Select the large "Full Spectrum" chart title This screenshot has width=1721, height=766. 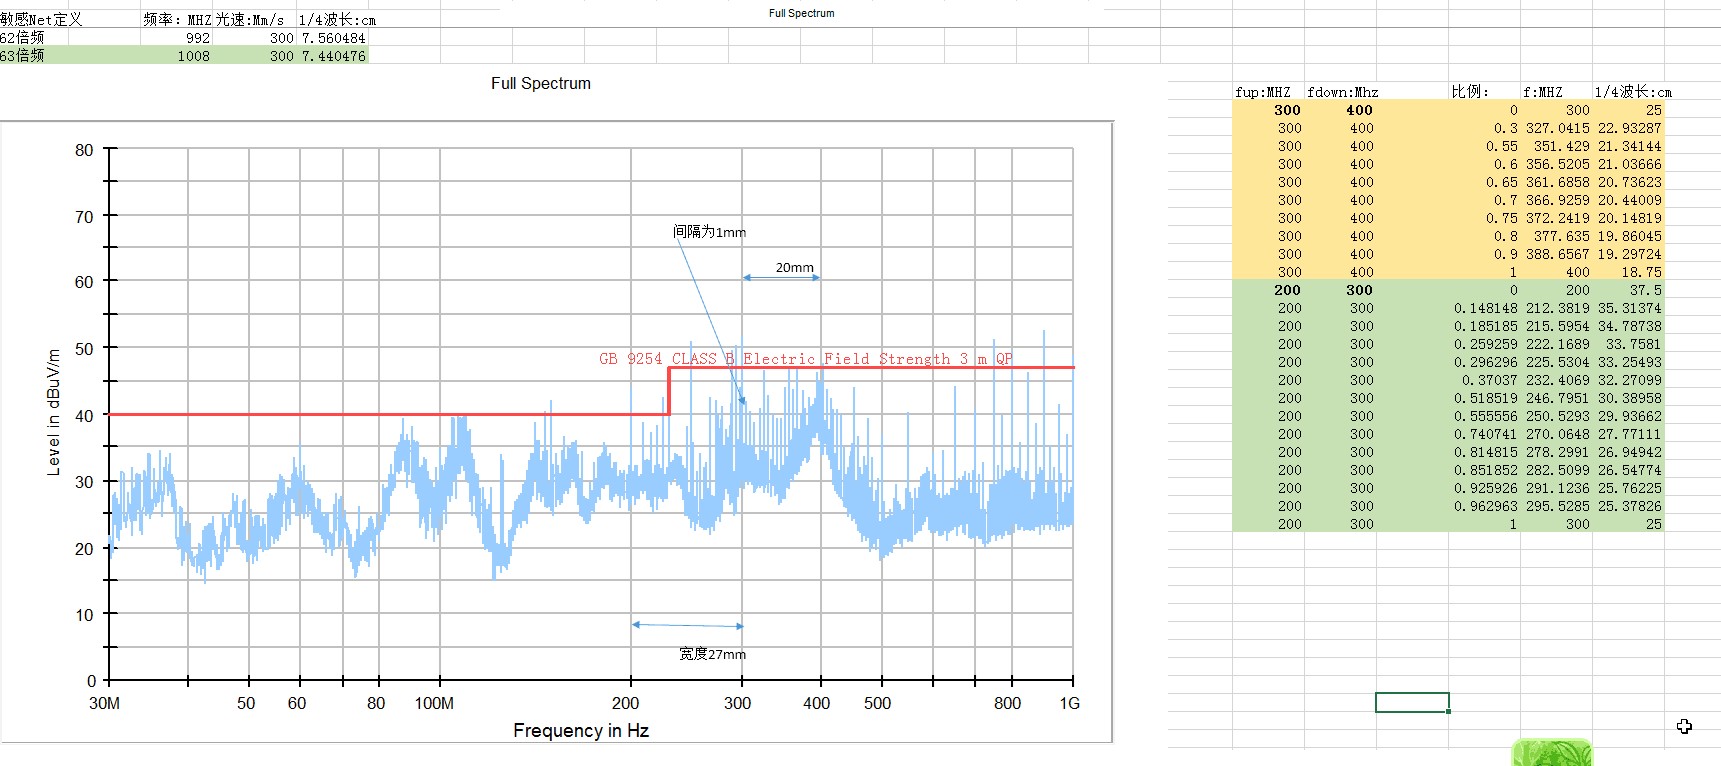pos(541,84)
